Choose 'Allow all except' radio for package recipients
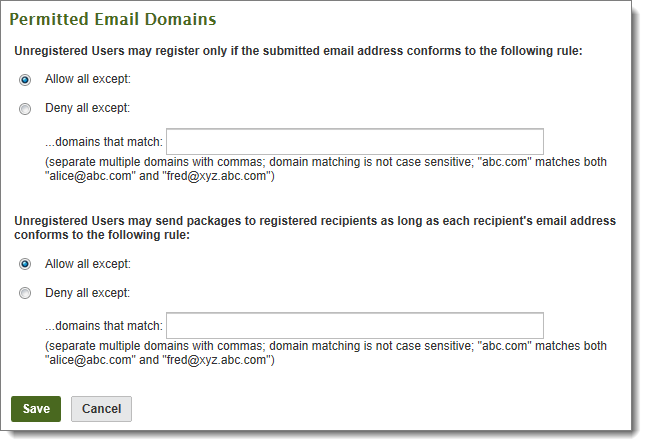 click(x=25, y=265)
